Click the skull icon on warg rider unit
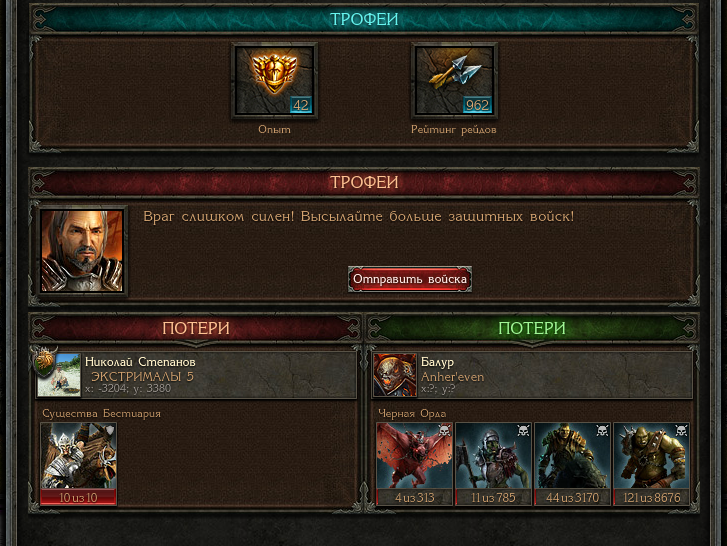This screenshot has height=546, width=727. pyautogui.click(x=602, y=431)
